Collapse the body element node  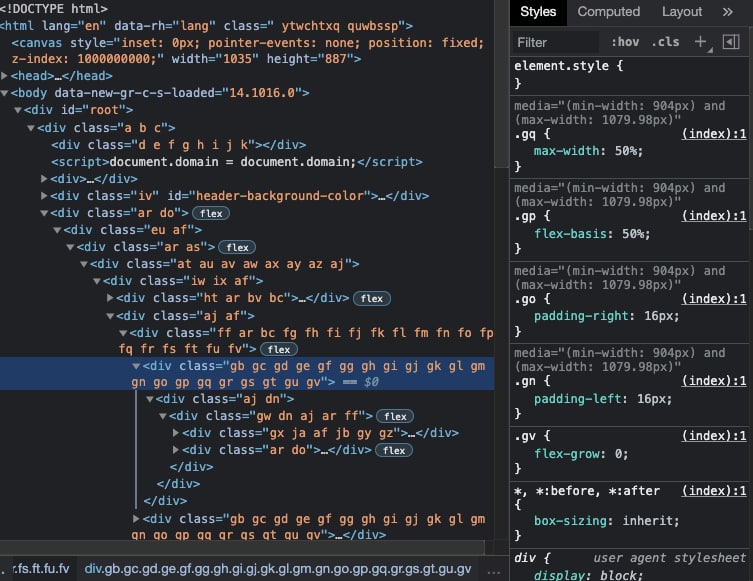click(x=4, y=93)
